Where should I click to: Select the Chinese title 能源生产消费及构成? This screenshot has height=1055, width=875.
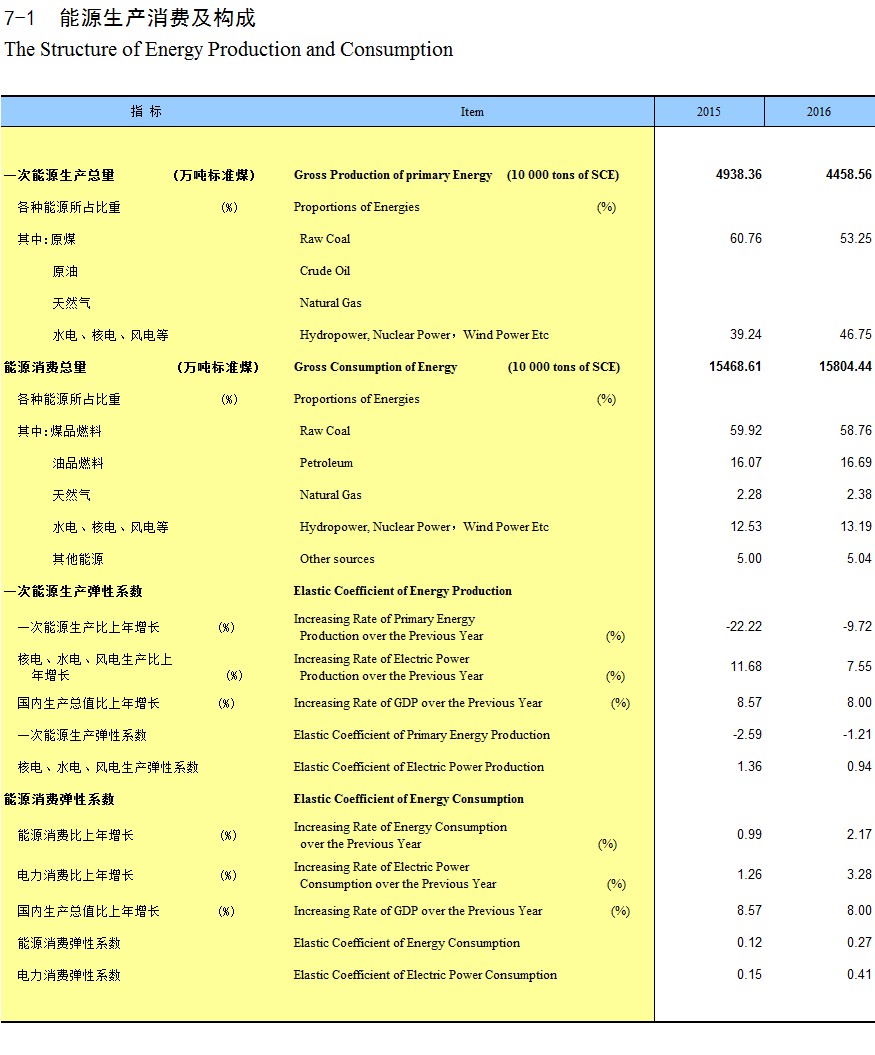coord(158,18)
